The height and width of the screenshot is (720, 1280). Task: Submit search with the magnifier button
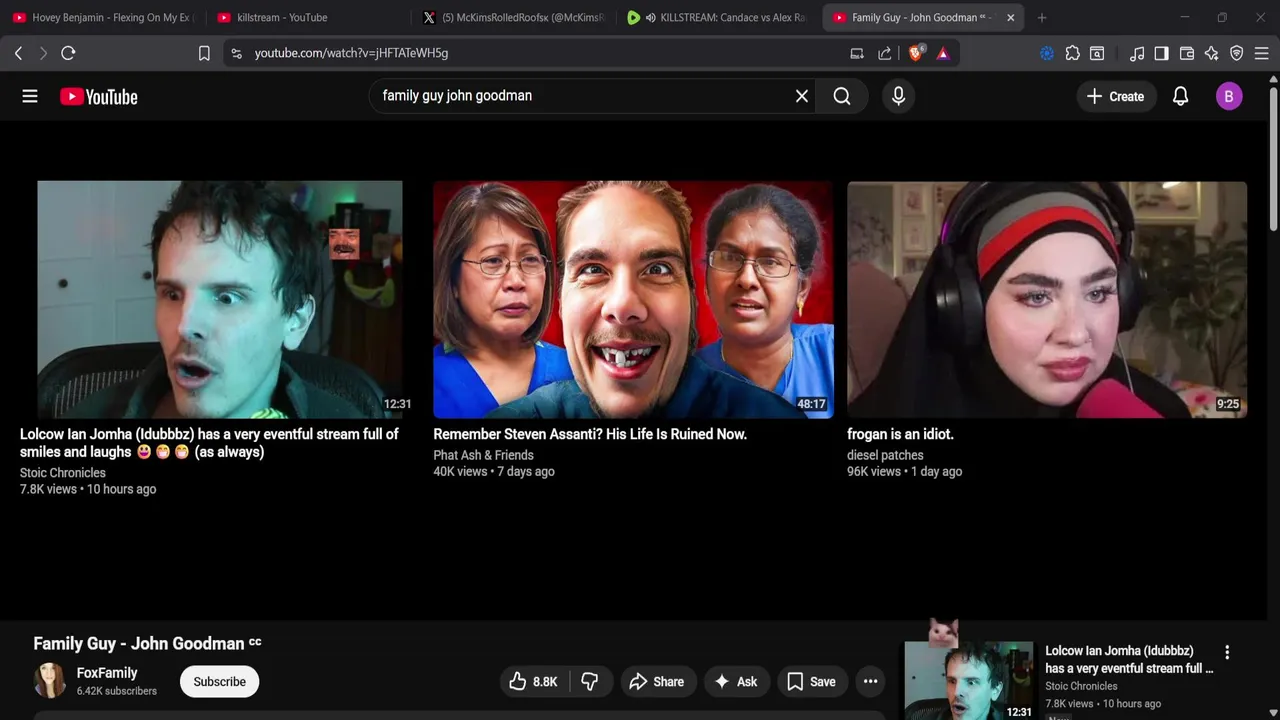tap(842, 96)
